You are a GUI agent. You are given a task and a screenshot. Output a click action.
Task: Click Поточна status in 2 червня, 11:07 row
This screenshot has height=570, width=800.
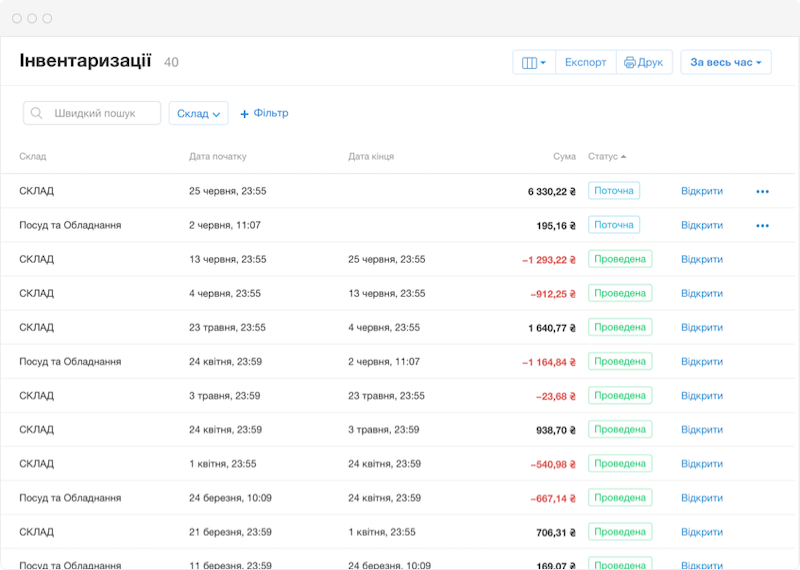[x=614, y=225]
